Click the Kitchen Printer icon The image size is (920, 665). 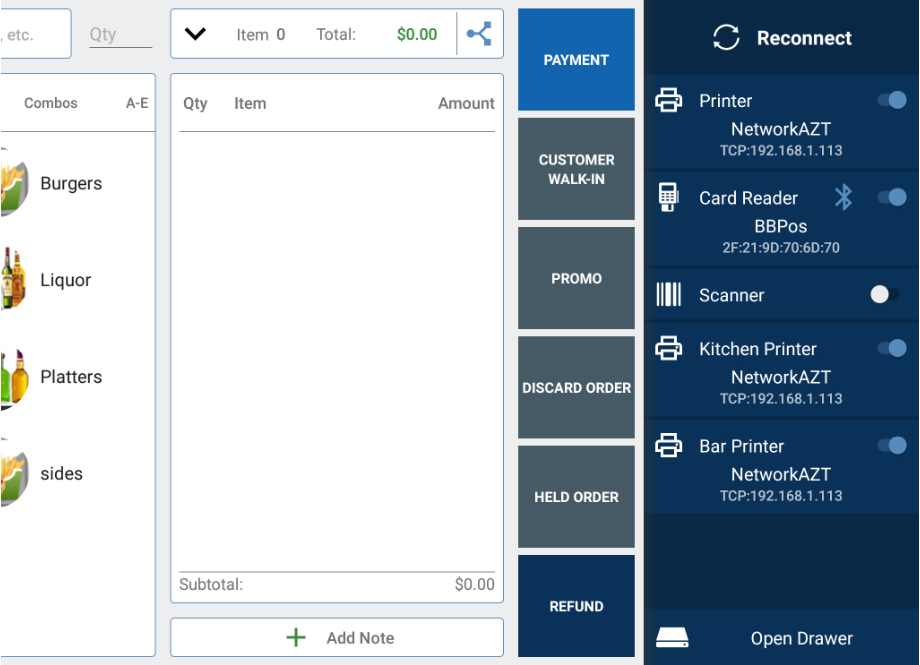coord(668,348)
